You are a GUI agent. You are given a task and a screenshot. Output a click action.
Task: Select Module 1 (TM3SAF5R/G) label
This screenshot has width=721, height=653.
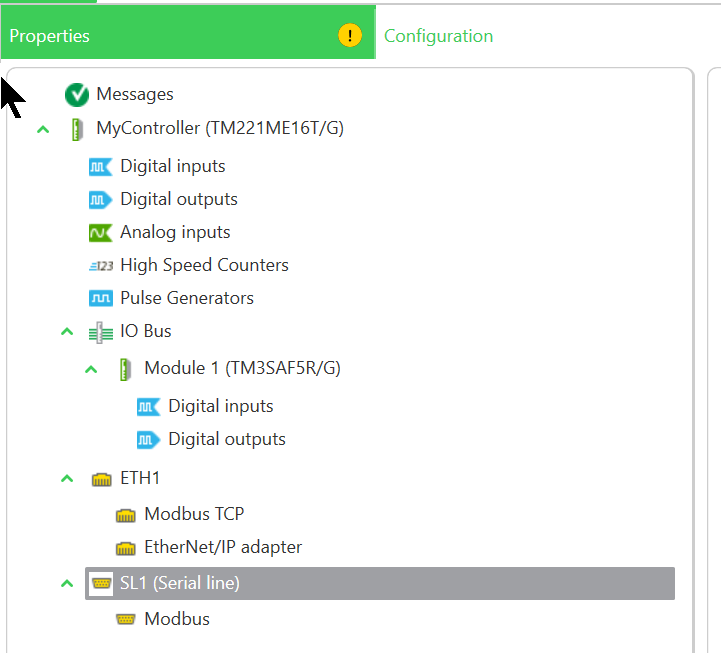242,369
